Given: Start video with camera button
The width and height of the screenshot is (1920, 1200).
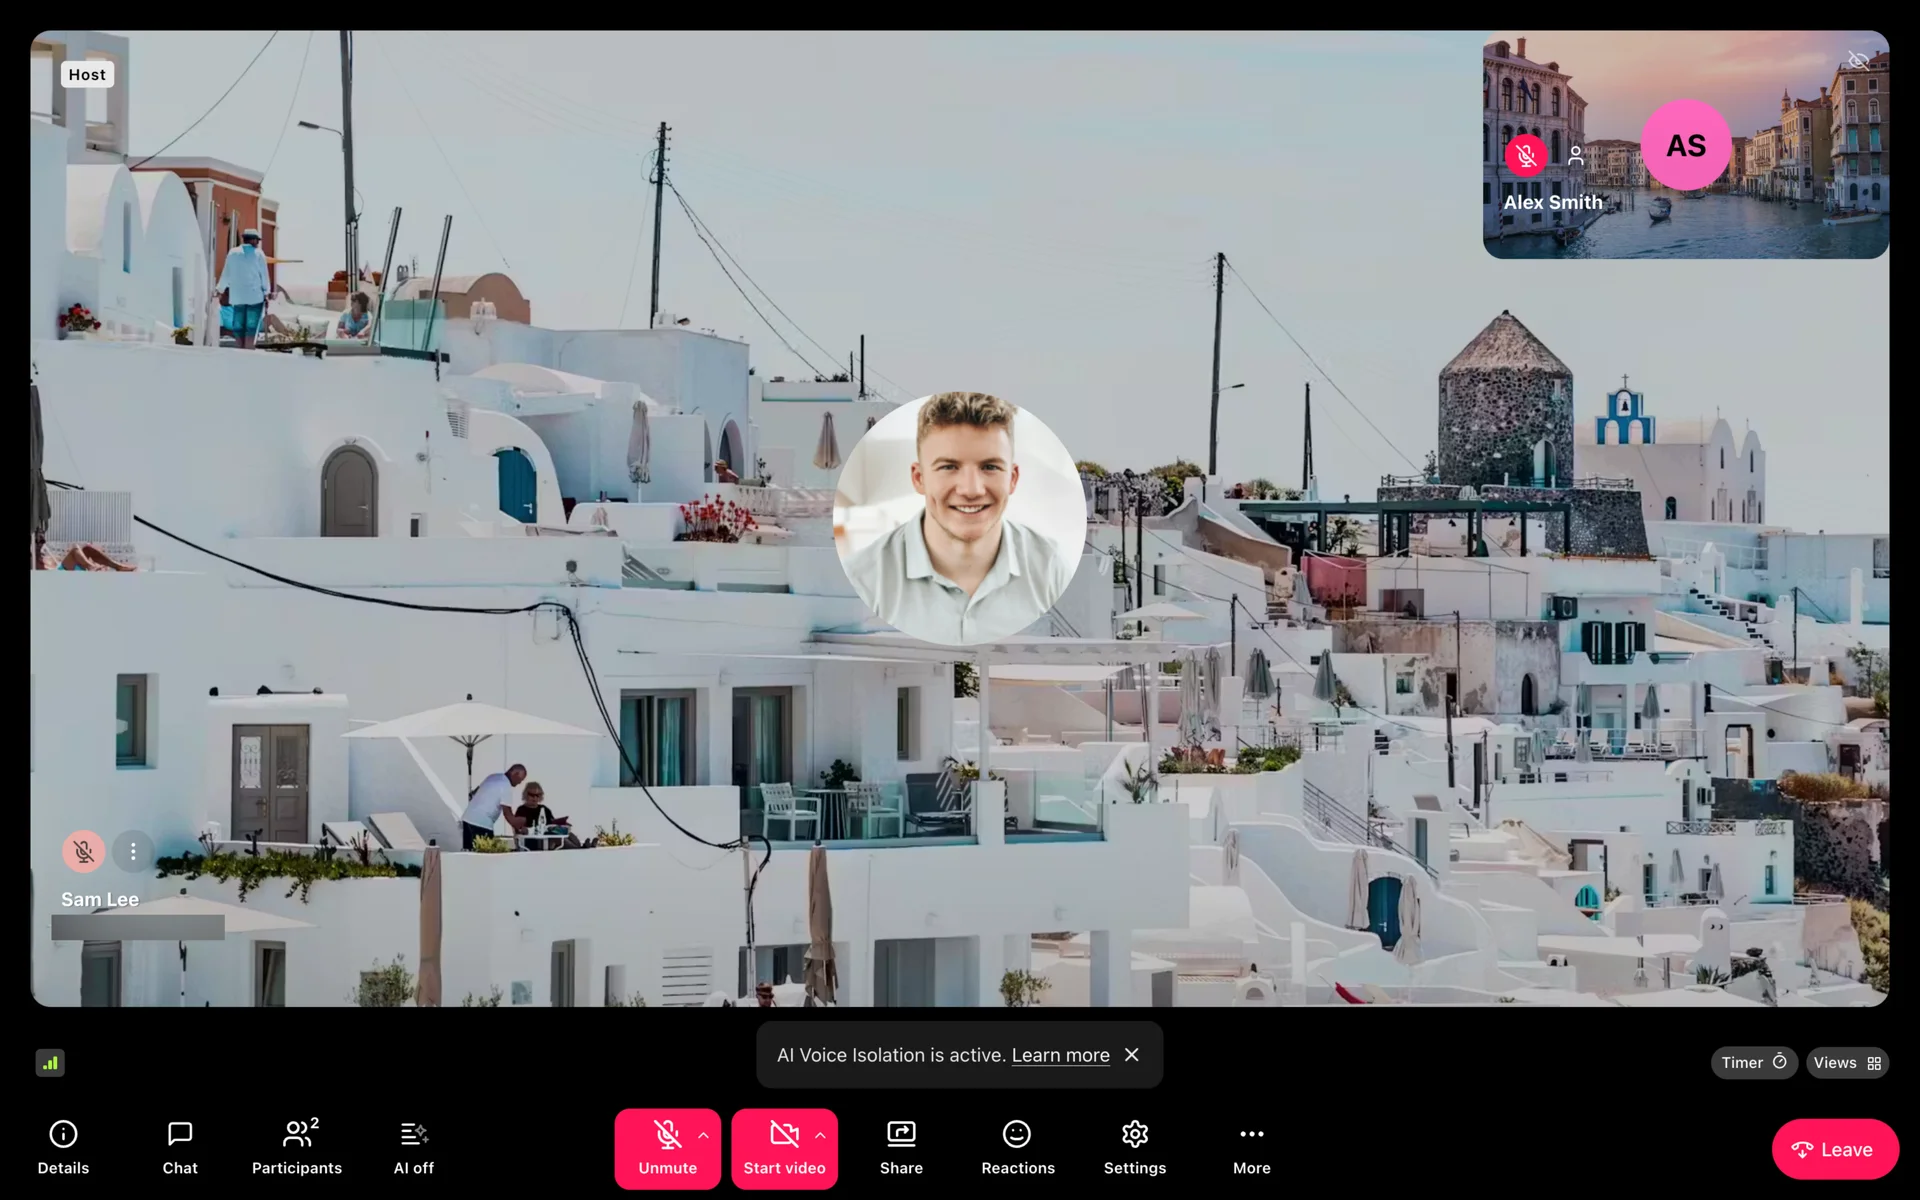Looking at the screenshot, I should 783,1147.
